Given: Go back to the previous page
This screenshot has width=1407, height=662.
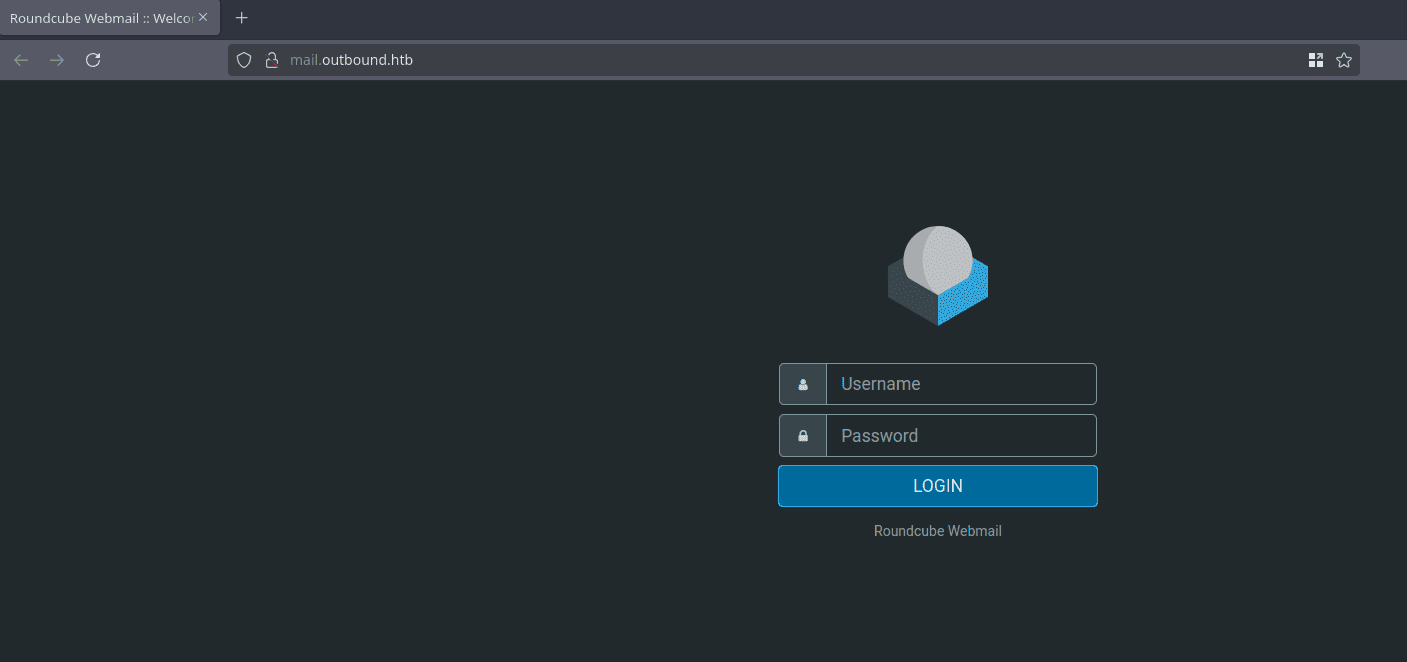Looking at the screenshot, I should coord(21,60).
